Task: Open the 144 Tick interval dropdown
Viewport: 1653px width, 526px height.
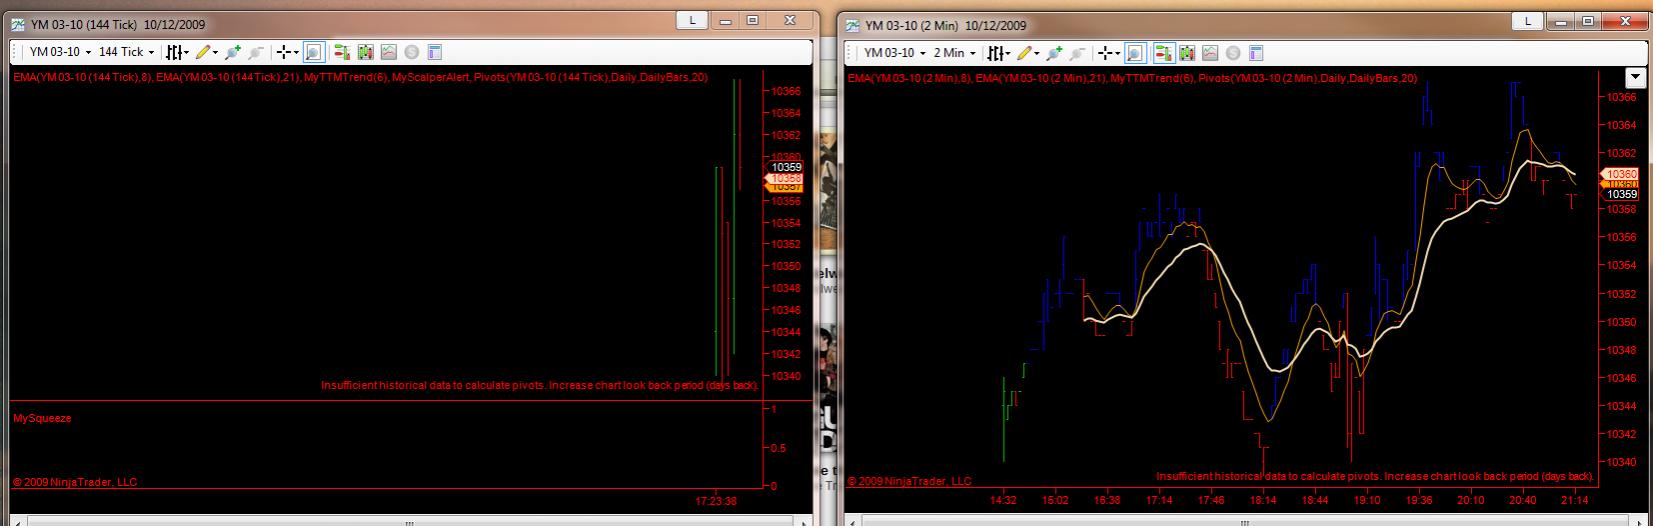Action: (126, 52)
